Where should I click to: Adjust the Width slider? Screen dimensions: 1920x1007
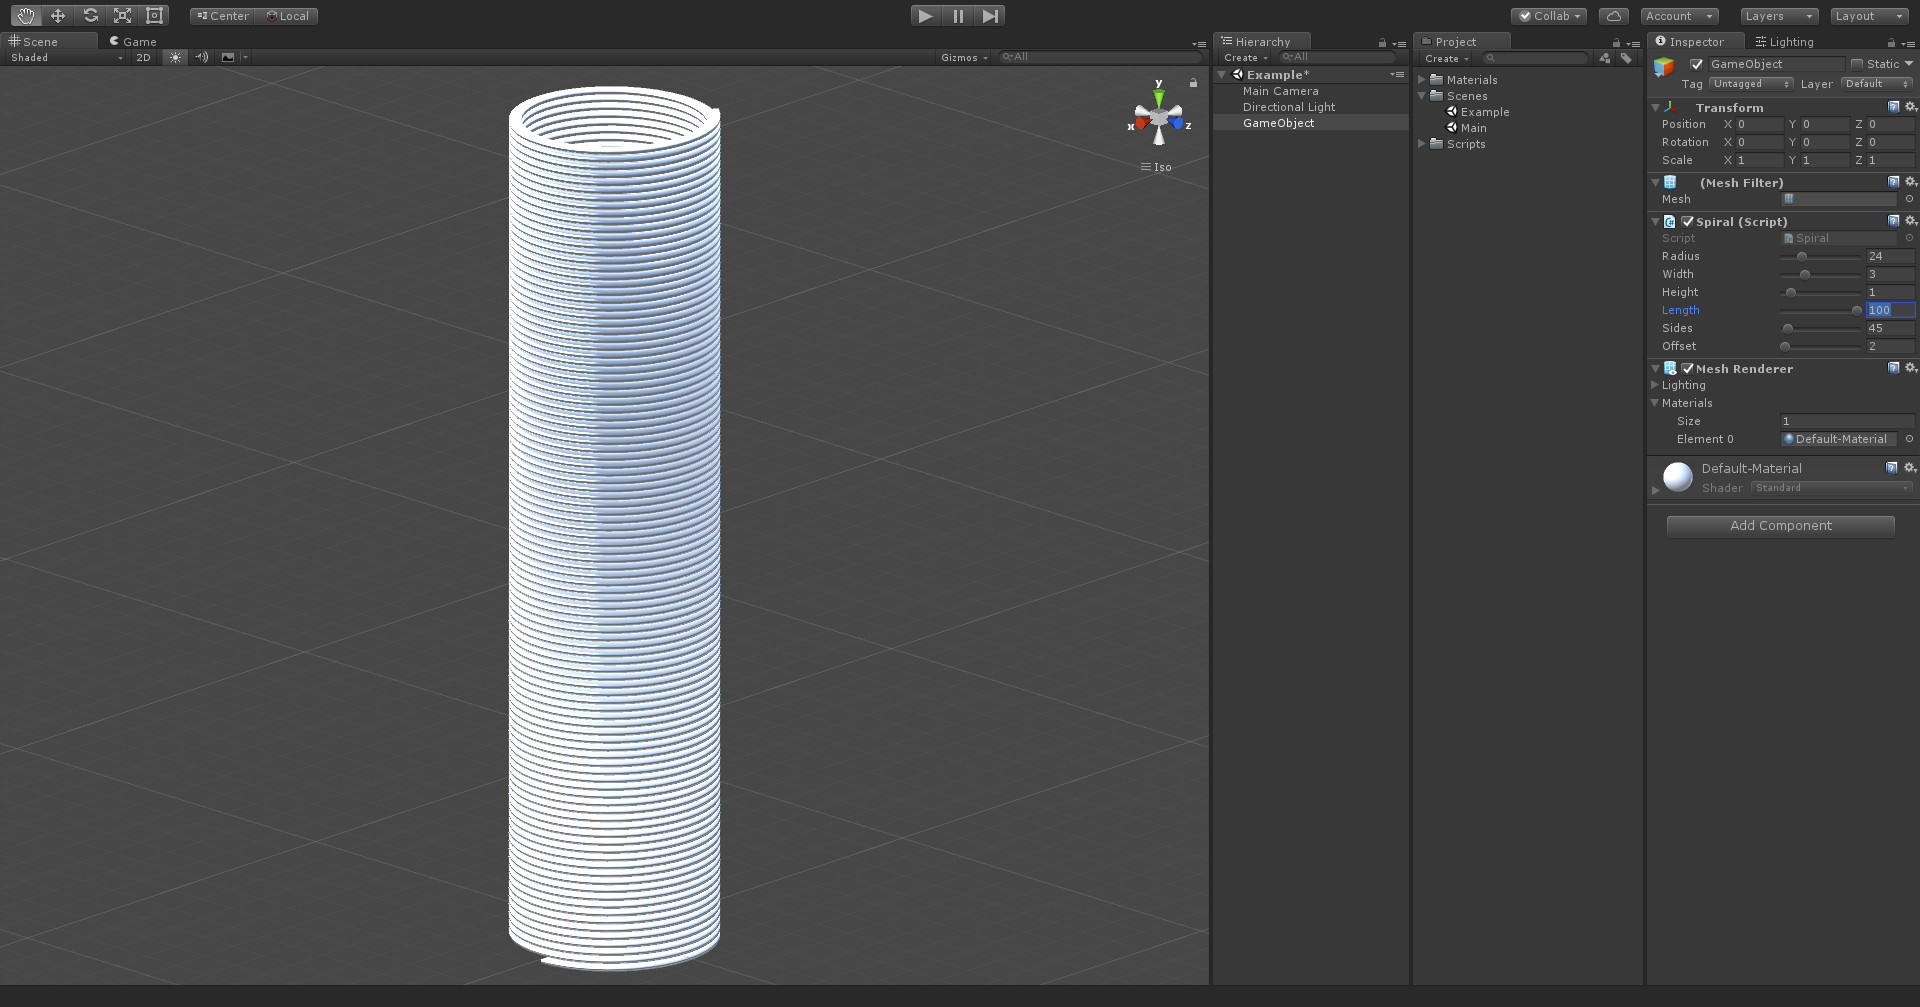1820,275
